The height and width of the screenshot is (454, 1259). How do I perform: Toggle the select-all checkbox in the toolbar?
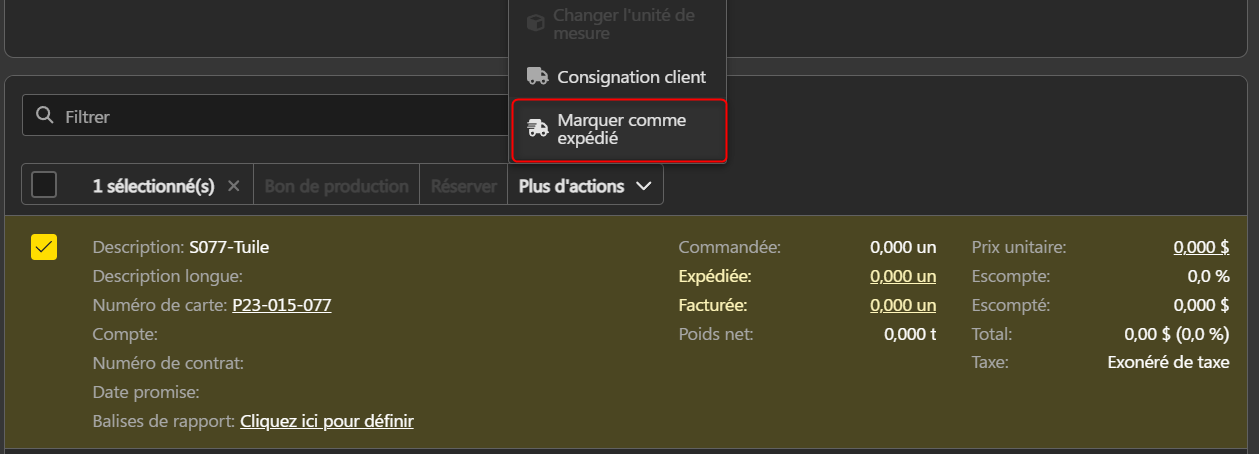44,185
